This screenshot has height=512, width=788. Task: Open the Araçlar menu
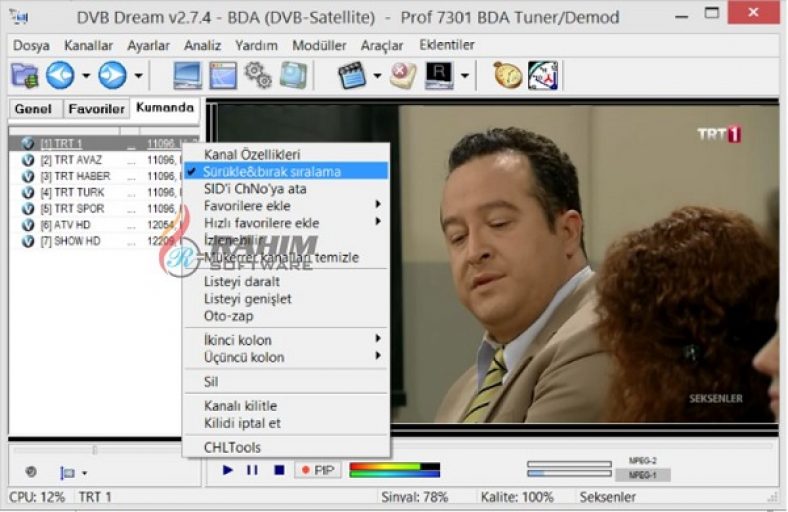(382, 45)
